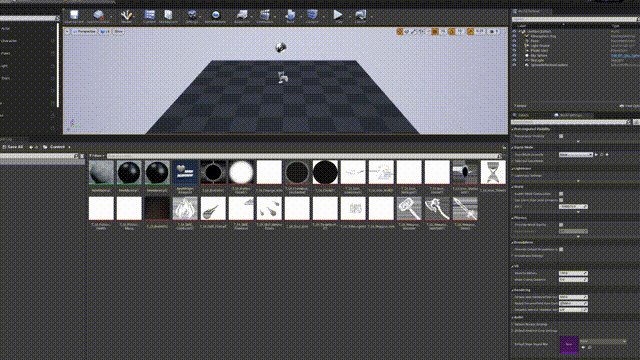640x360 pixels.
Task: Click the Content folder breadcrumb
Action: (x=57, y=147)
